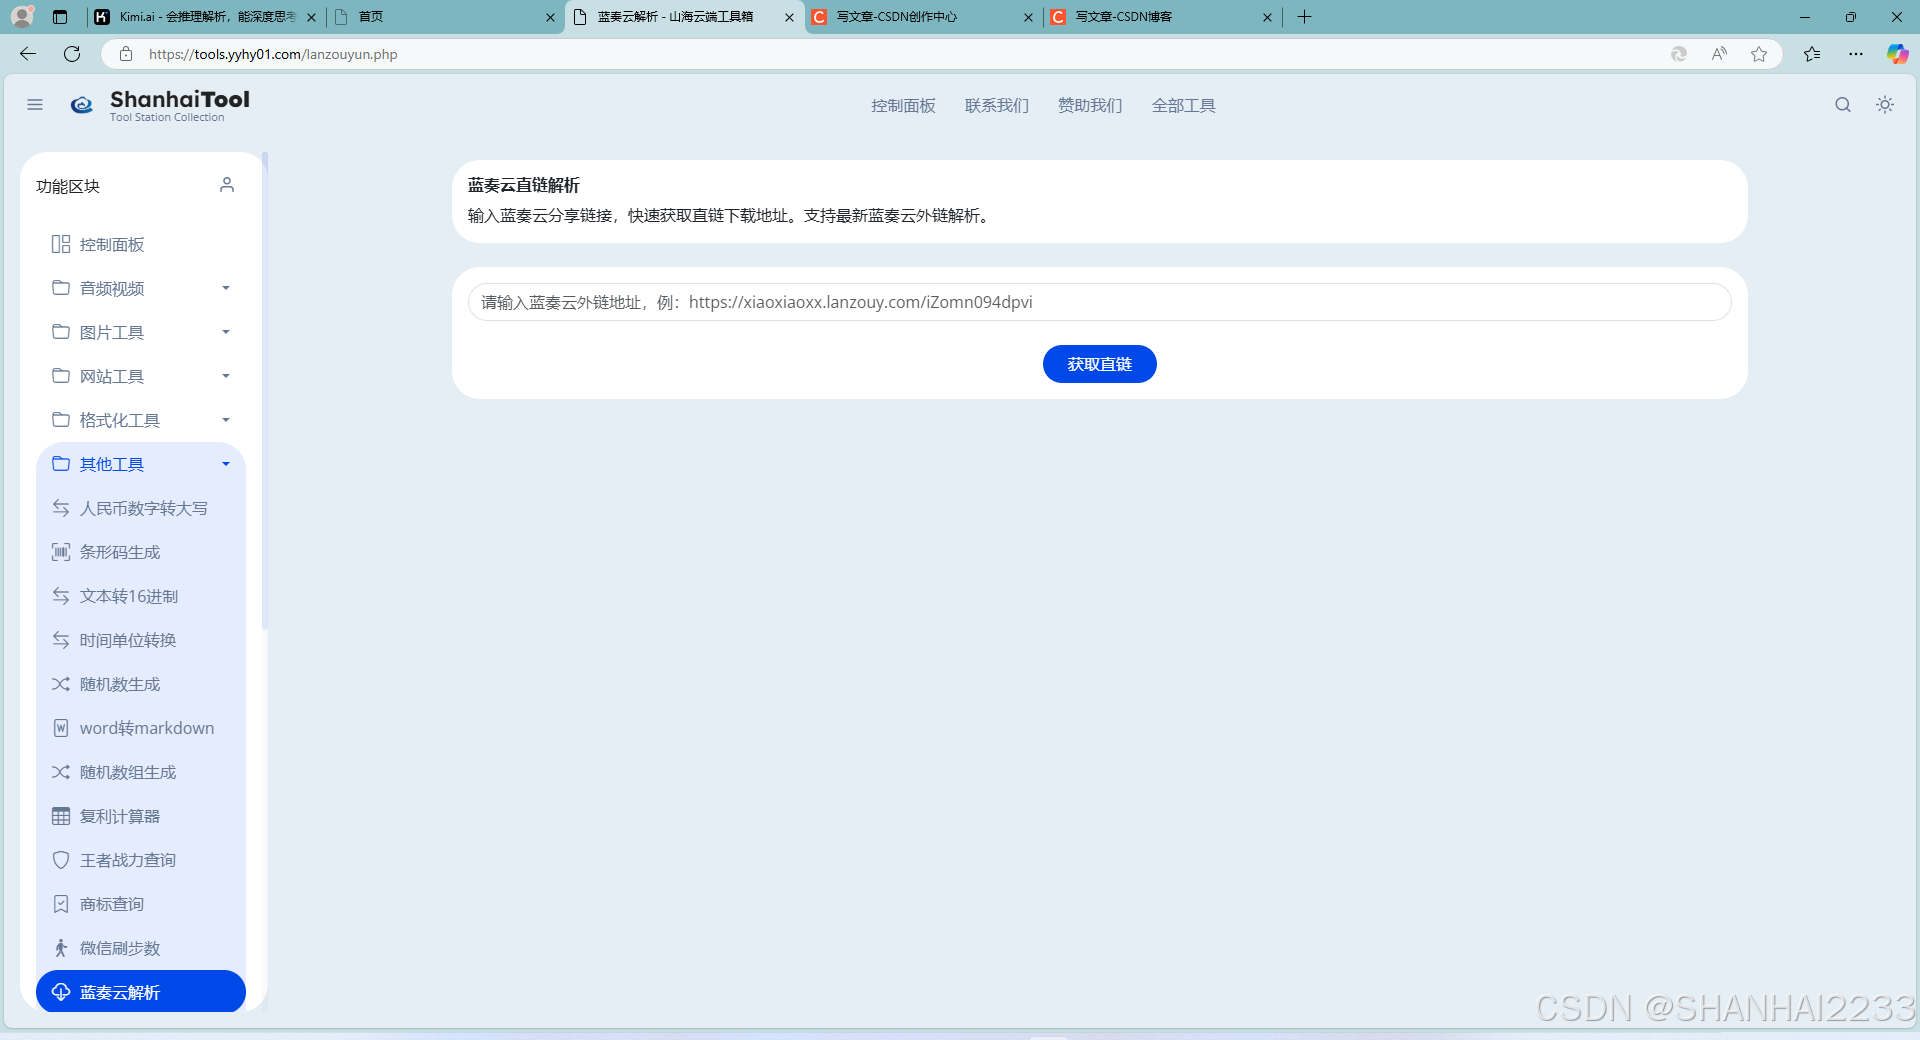
Task: Reload the page with refresh icon
Action: tap(72, 54)
